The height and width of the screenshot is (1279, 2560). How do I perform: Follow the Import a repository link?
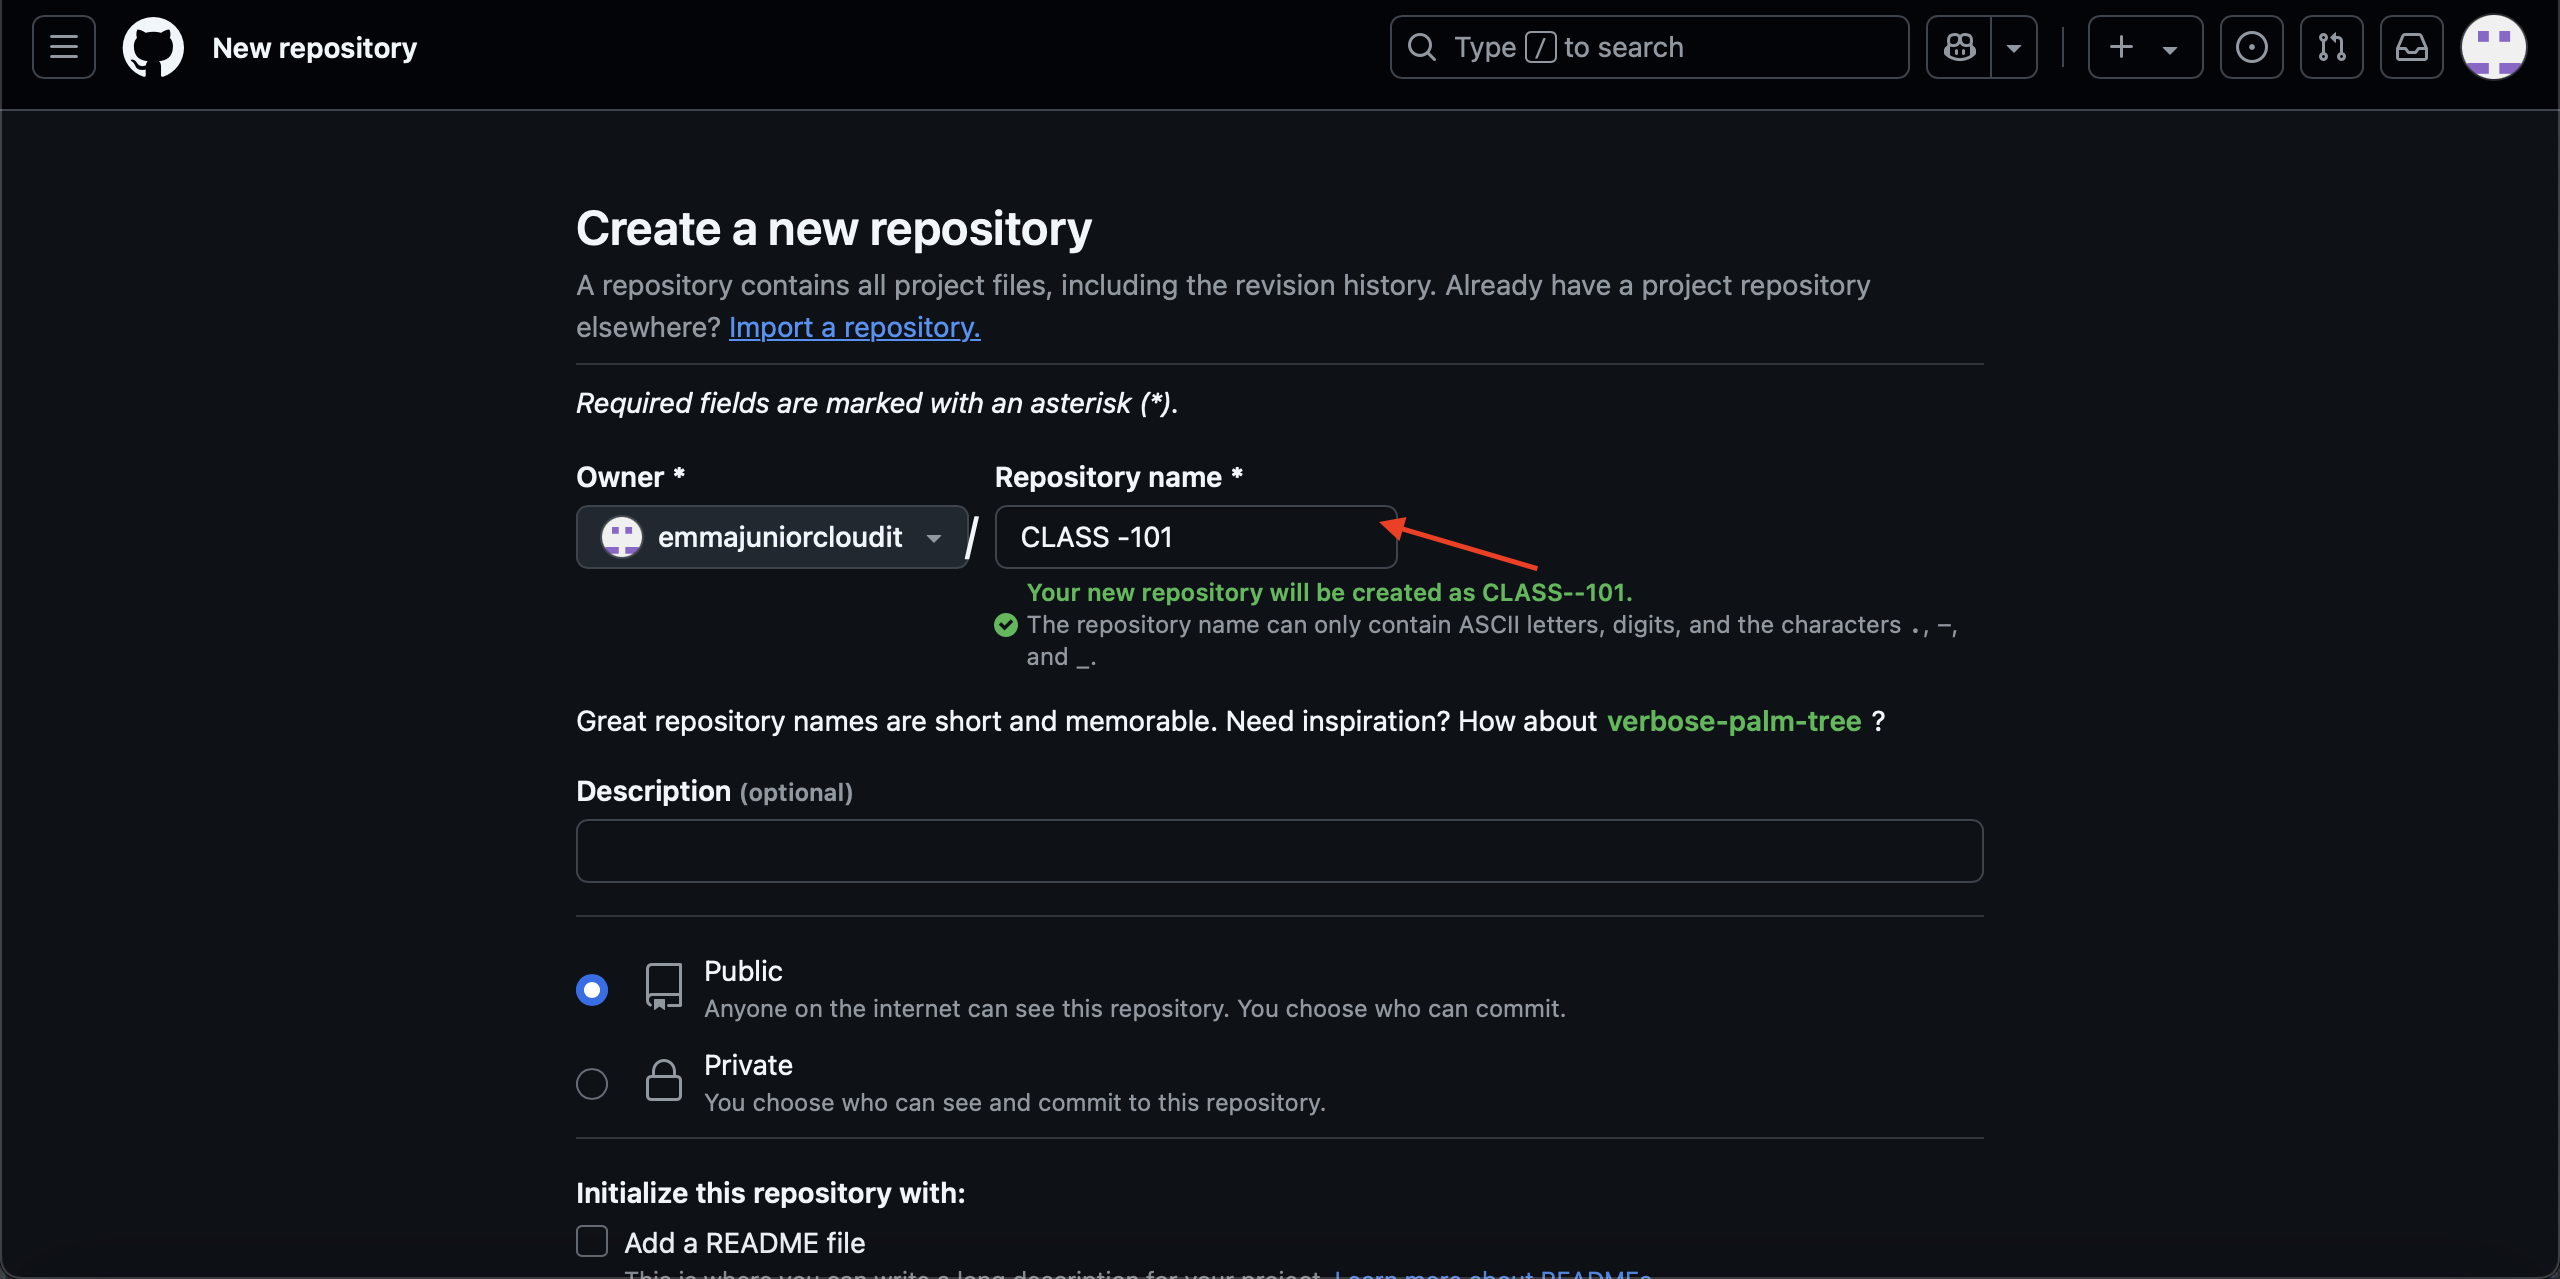click(854, 327)
